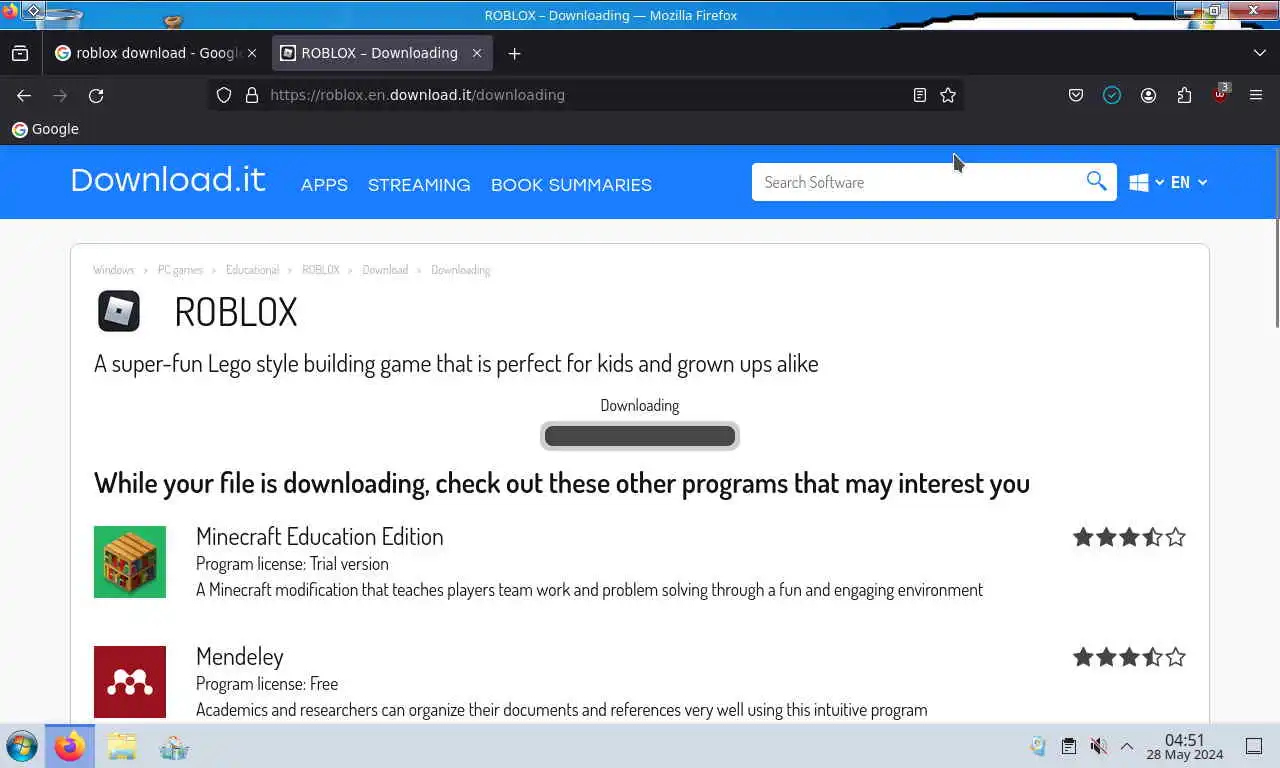Launch the third pinned taskbar app
Viewport: 1280px width, 768px height.
tap(174, 746)
